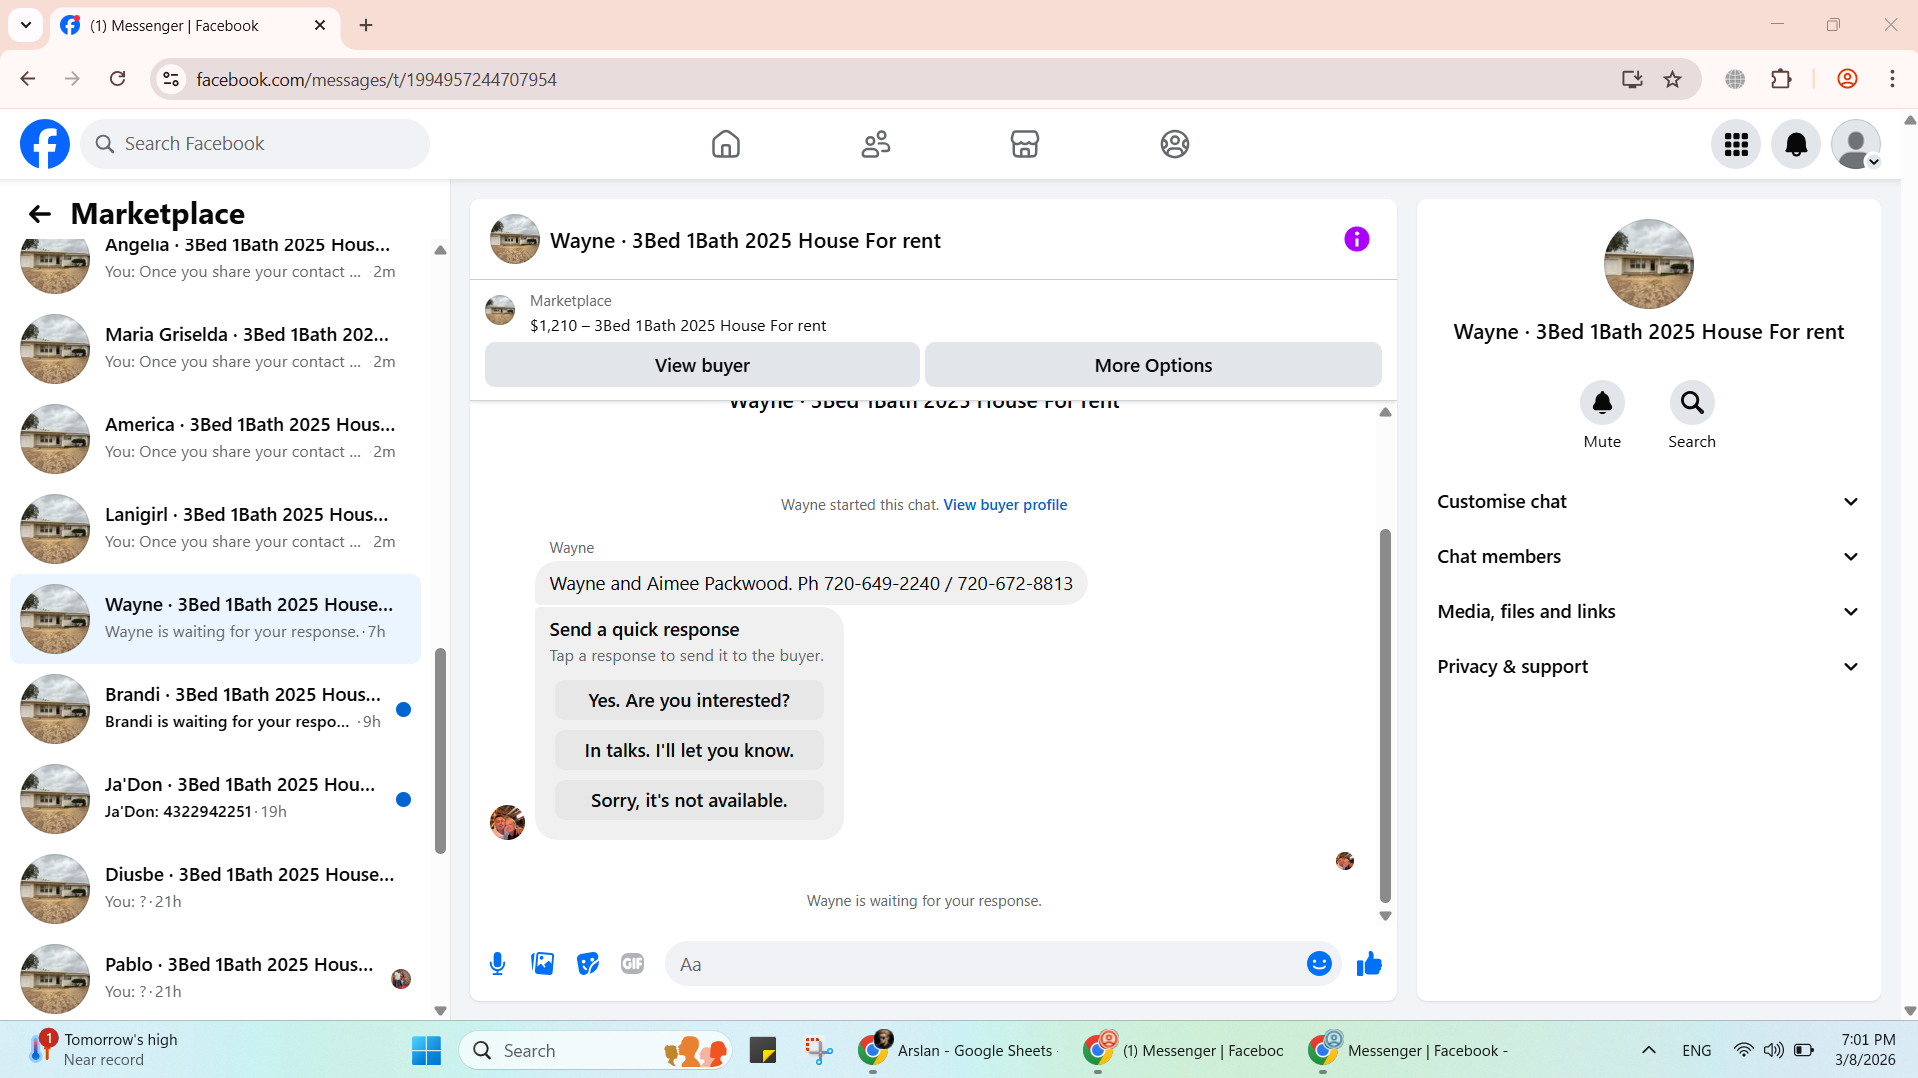
Task: Choose a GIF from the composer
Action: tap(633, 964)
